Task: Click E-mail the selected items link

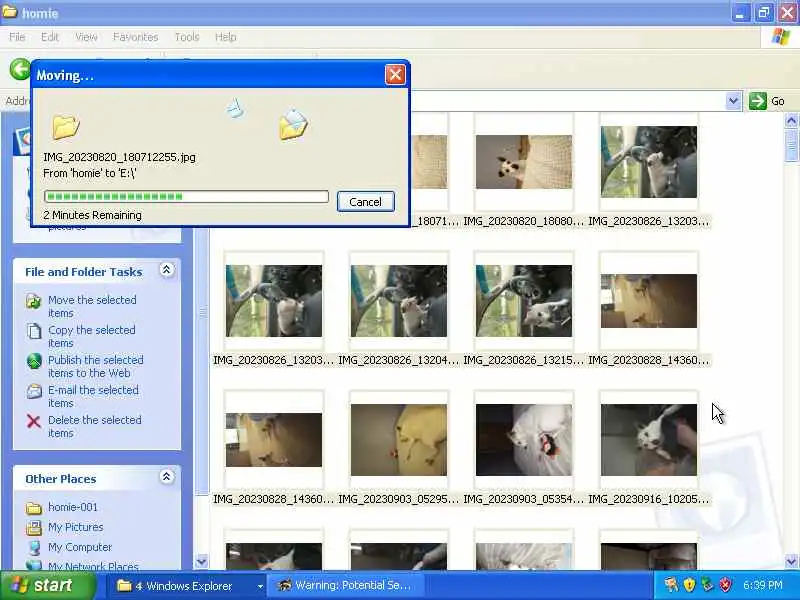Action: click(x=93, y=396)
